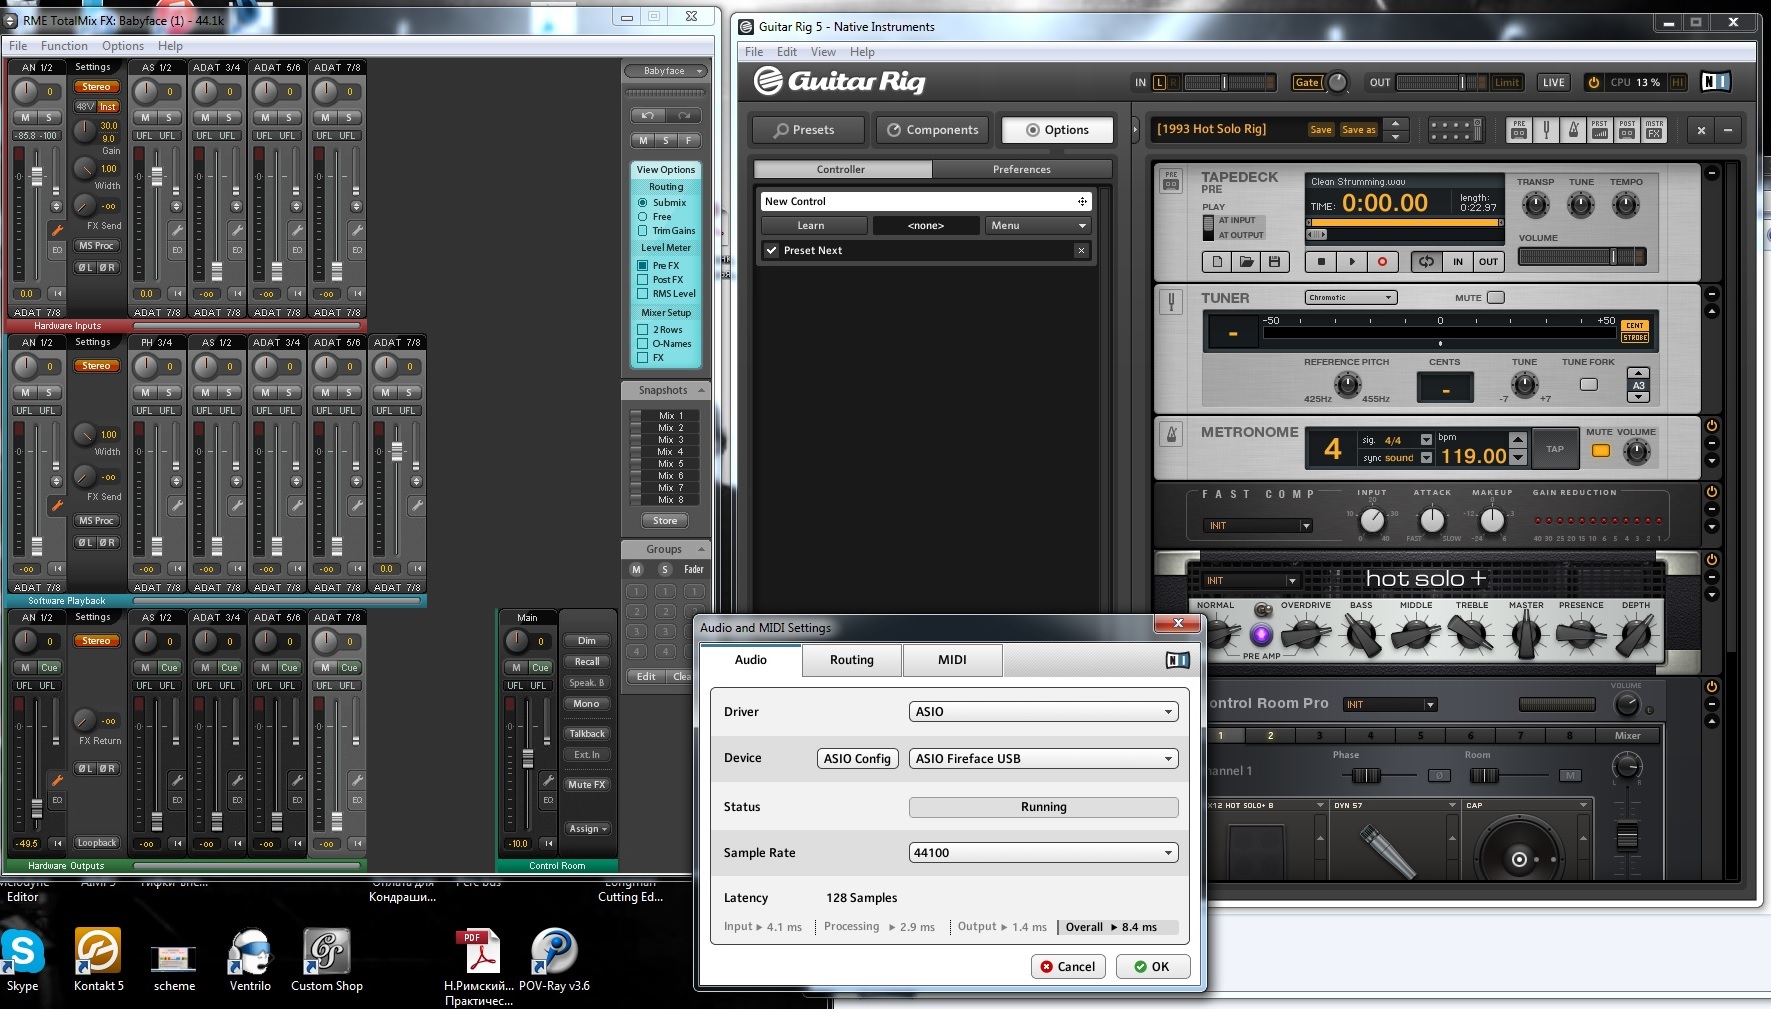Screen dimensions: 1771x1009
Task: Toggle the Master FX toolbar icon
Action: (1654, 130)
